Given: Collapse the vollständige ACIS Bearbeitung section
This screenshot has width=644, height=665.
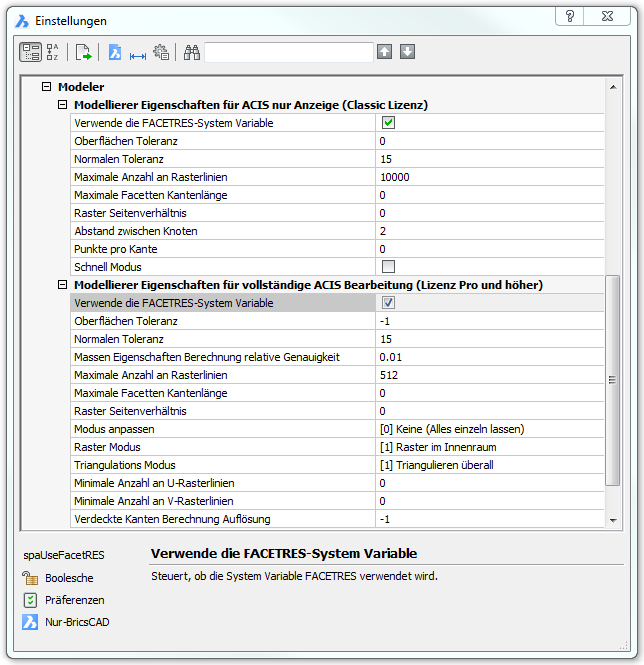Looking at the screenshot, I should (62, 285).
